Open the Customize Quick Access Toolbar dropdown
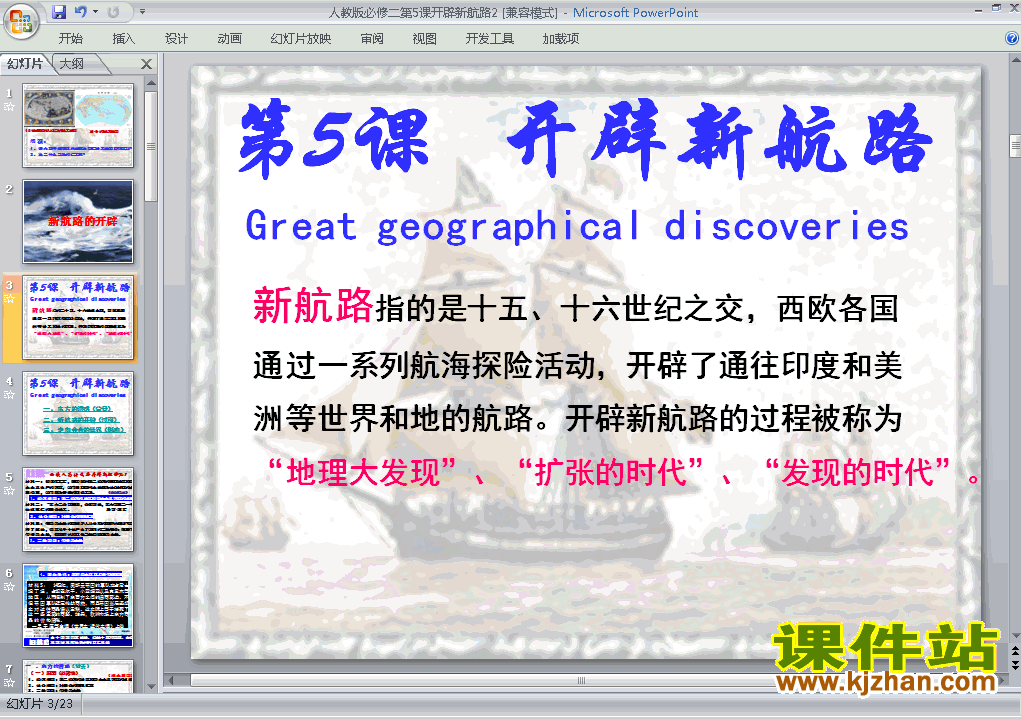The width and height of the screenshot is (1021, 719). 142,12
